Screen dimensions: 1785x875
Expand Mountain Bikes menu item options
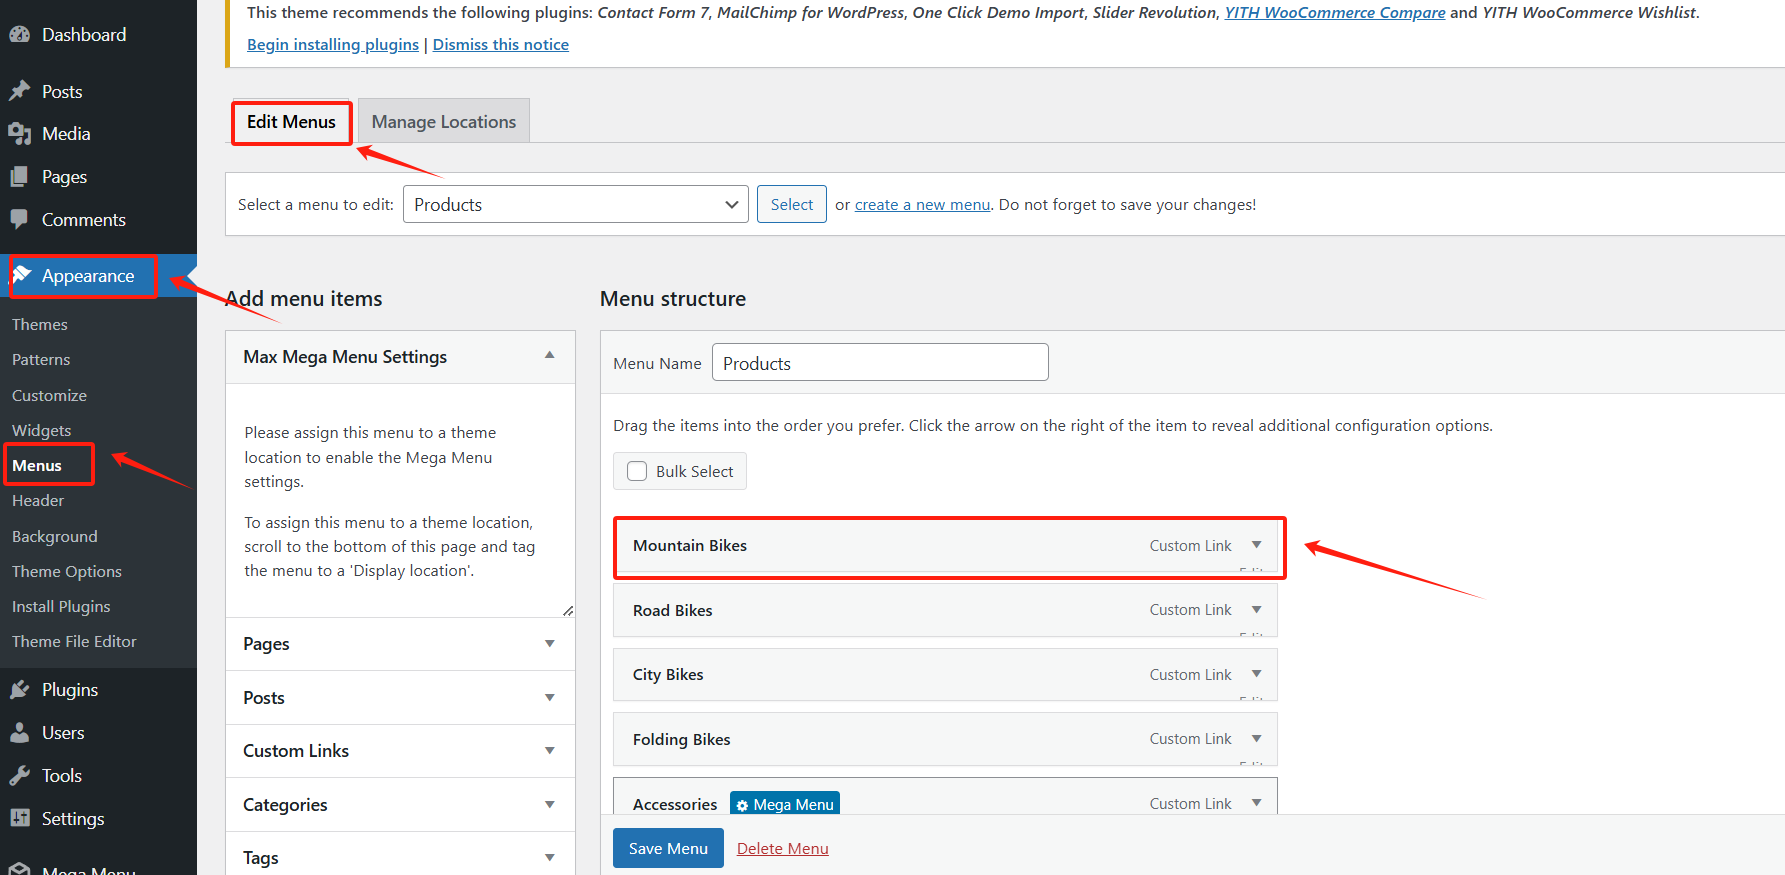pos(1257,545)
